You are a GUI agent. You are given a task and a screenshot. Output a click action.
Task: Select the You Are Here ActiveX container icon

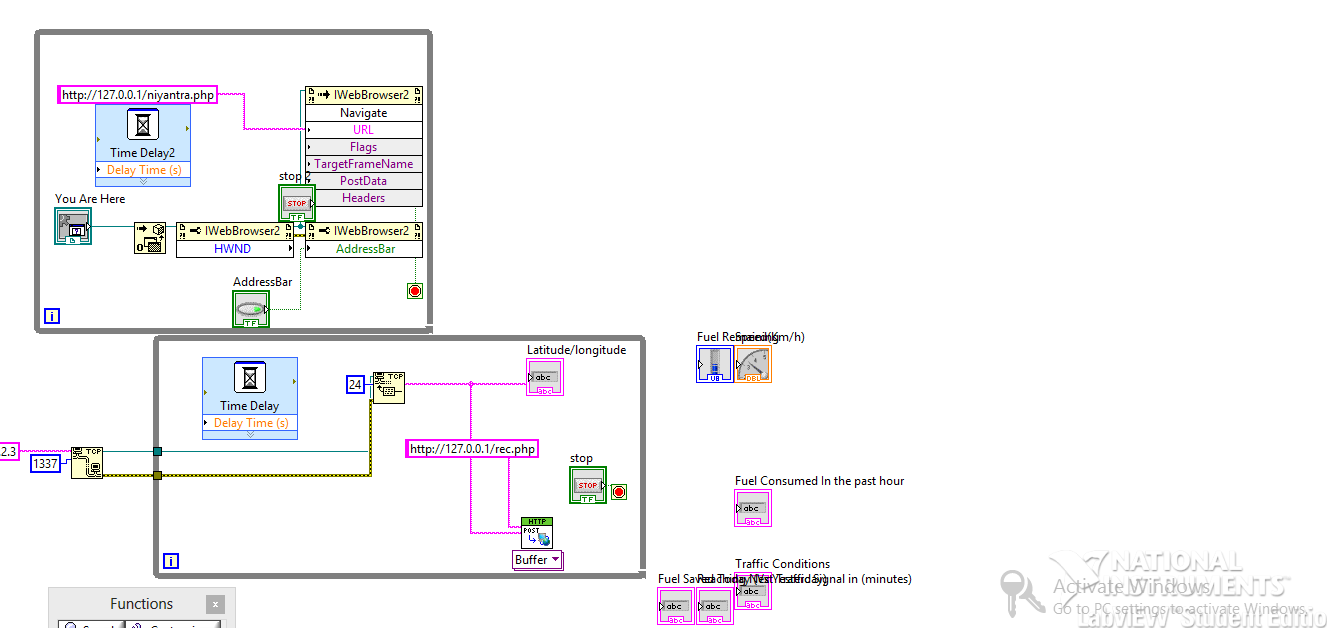72,226
